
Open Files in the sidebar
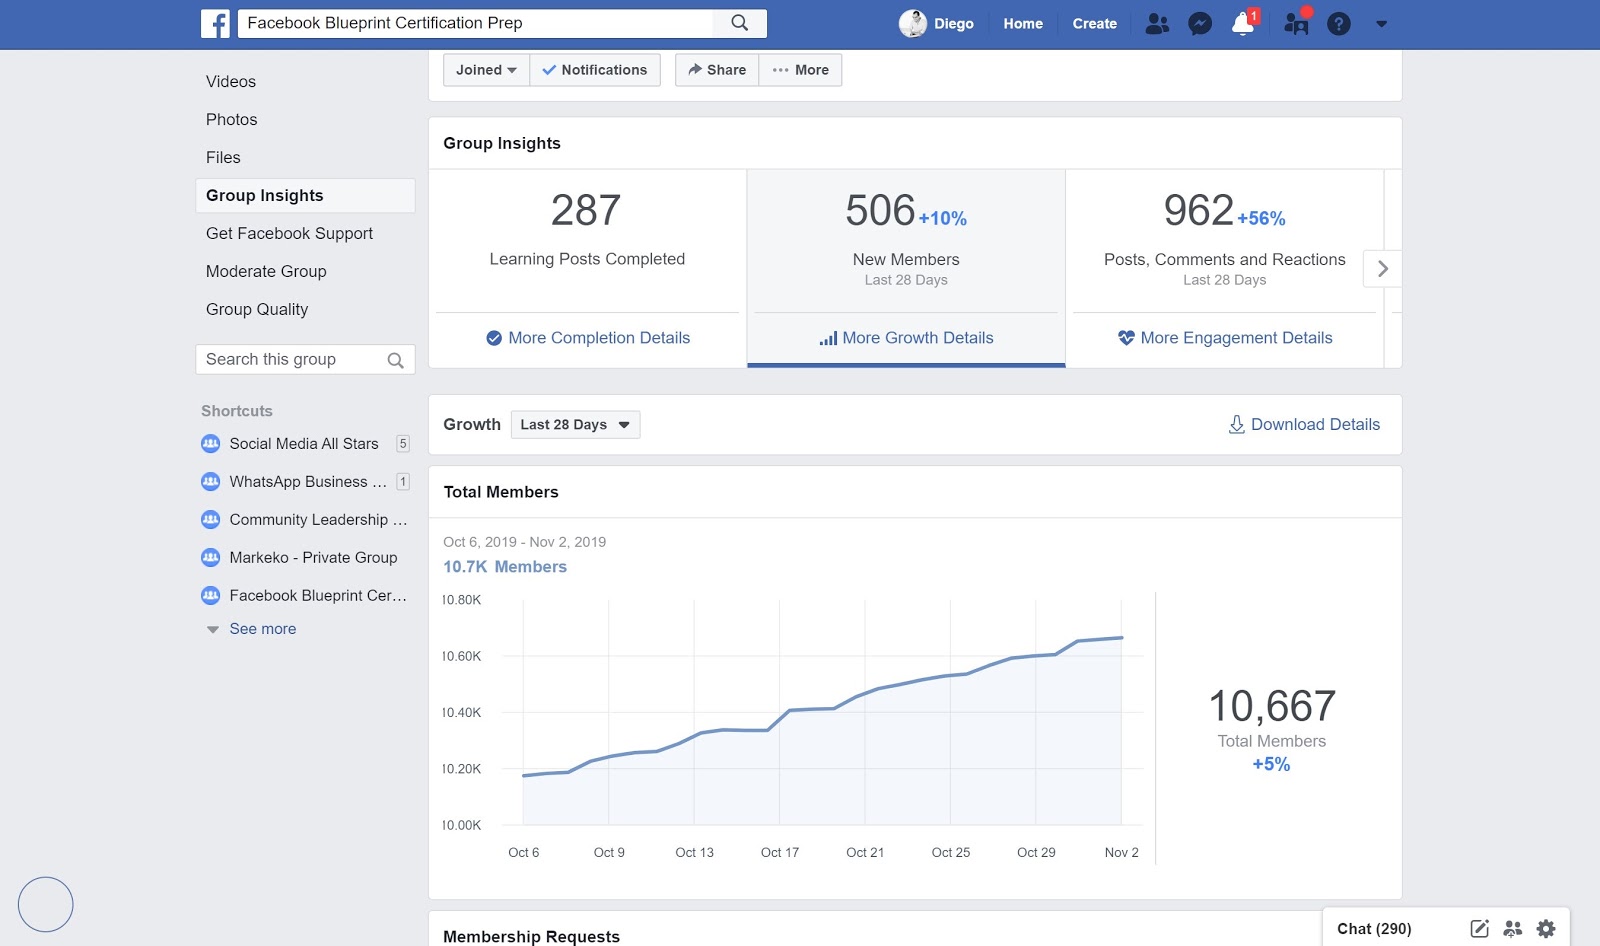(223, 158)
